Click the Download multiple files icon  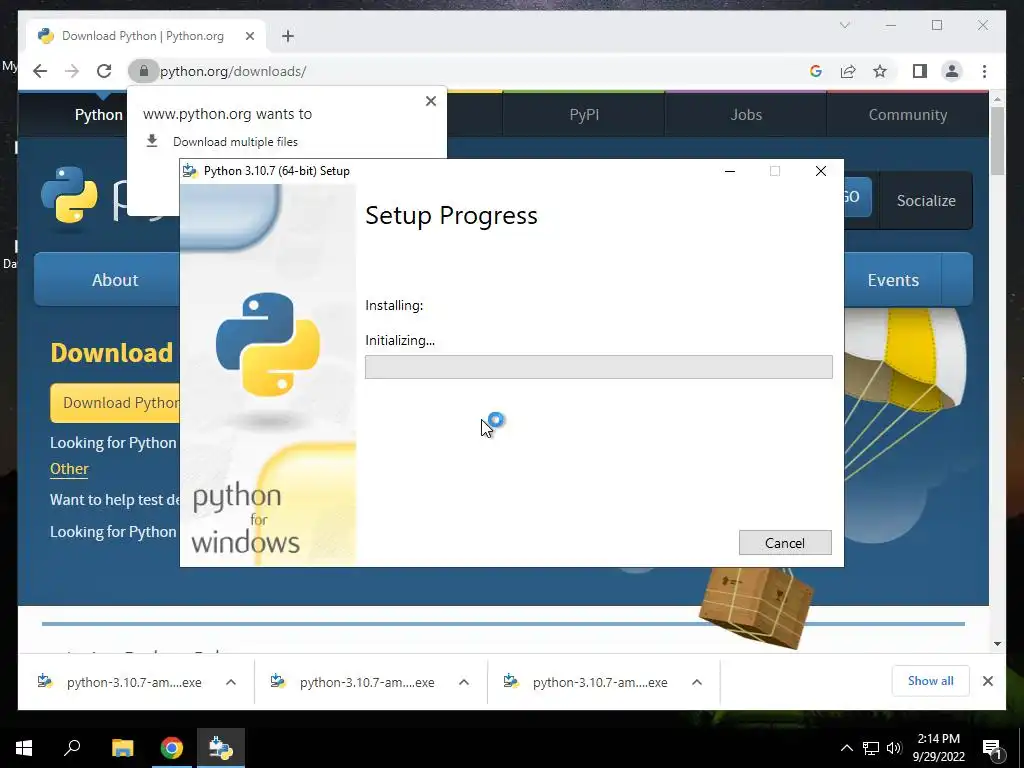pyautogui.click(x=152, y=141)
